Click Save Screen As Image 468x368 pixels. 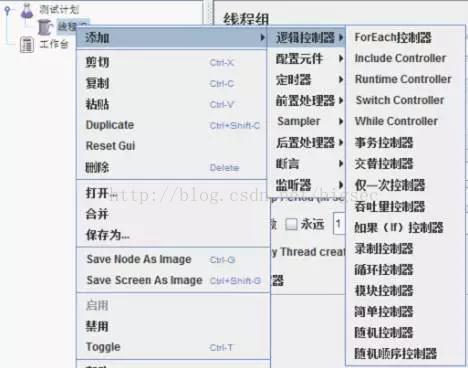coord(173,280)
